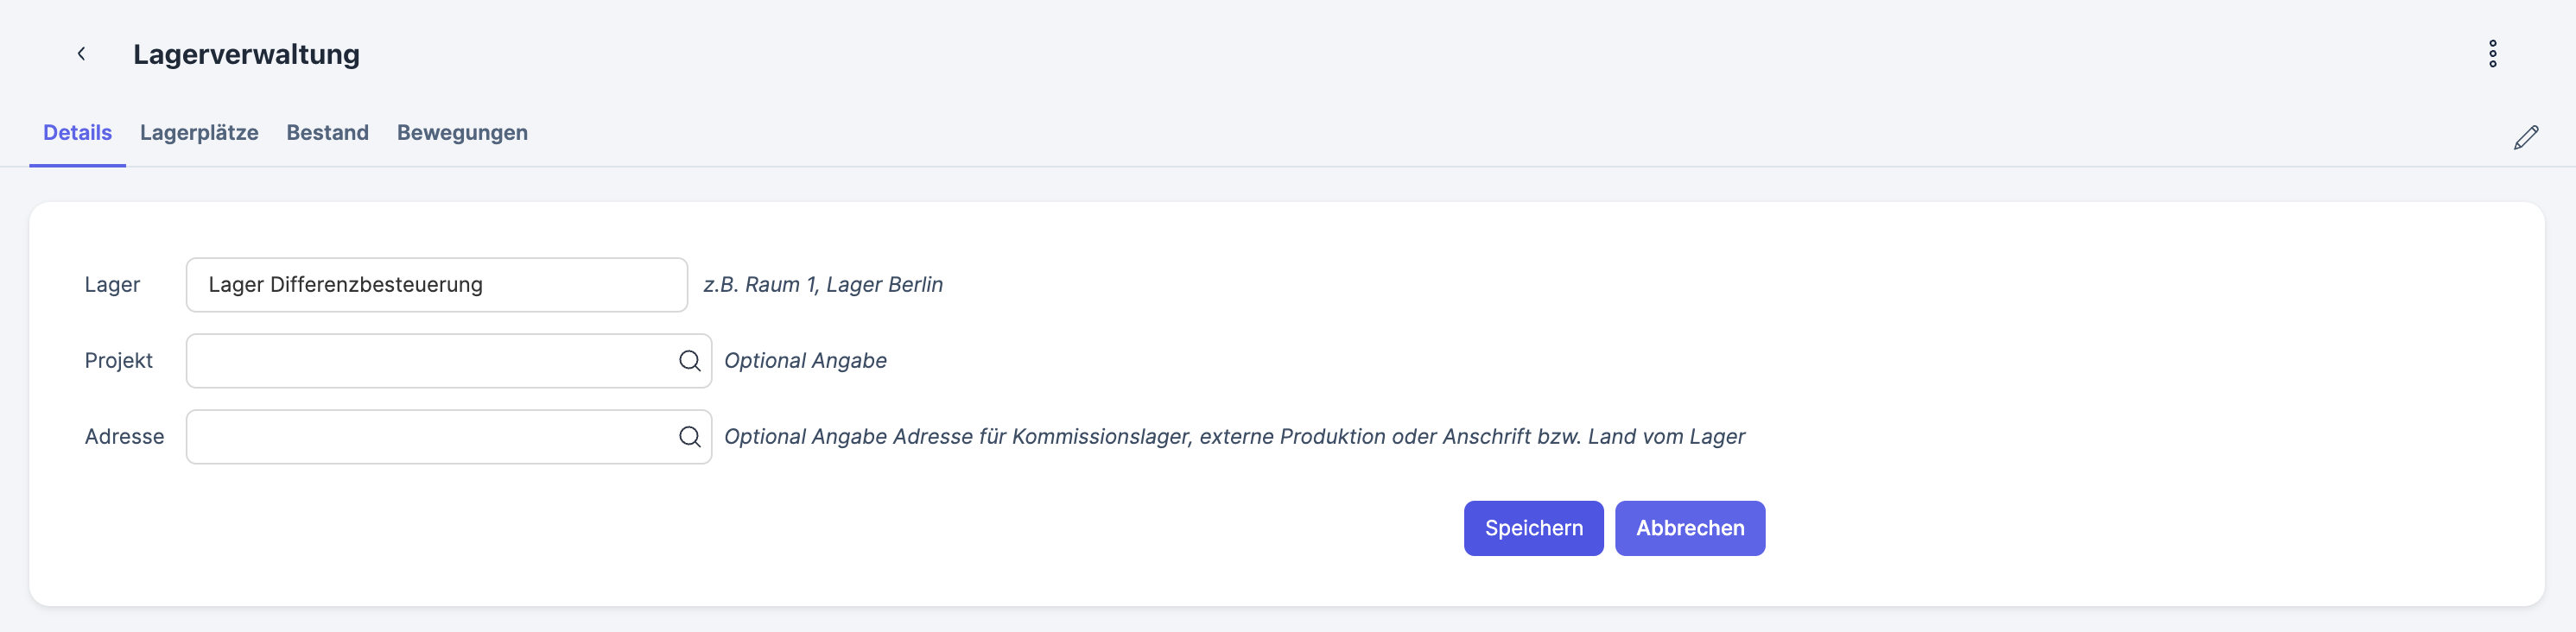Show the Bewegungen tab
2576x632 pixels.
(462, 133)
